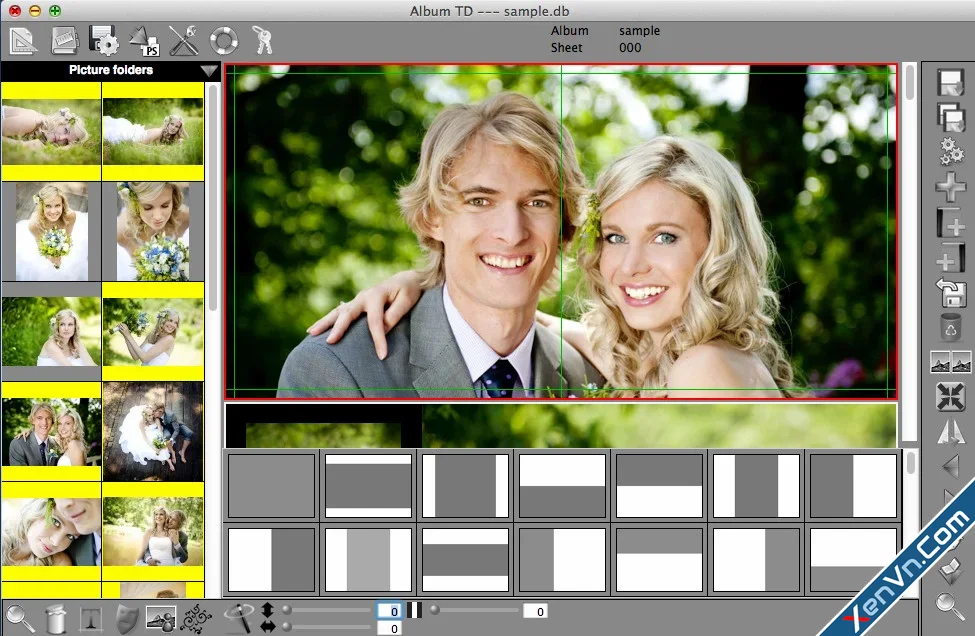Click the export to PS icon
This screenshot has width=975, height=636.
tap(144, 41)
